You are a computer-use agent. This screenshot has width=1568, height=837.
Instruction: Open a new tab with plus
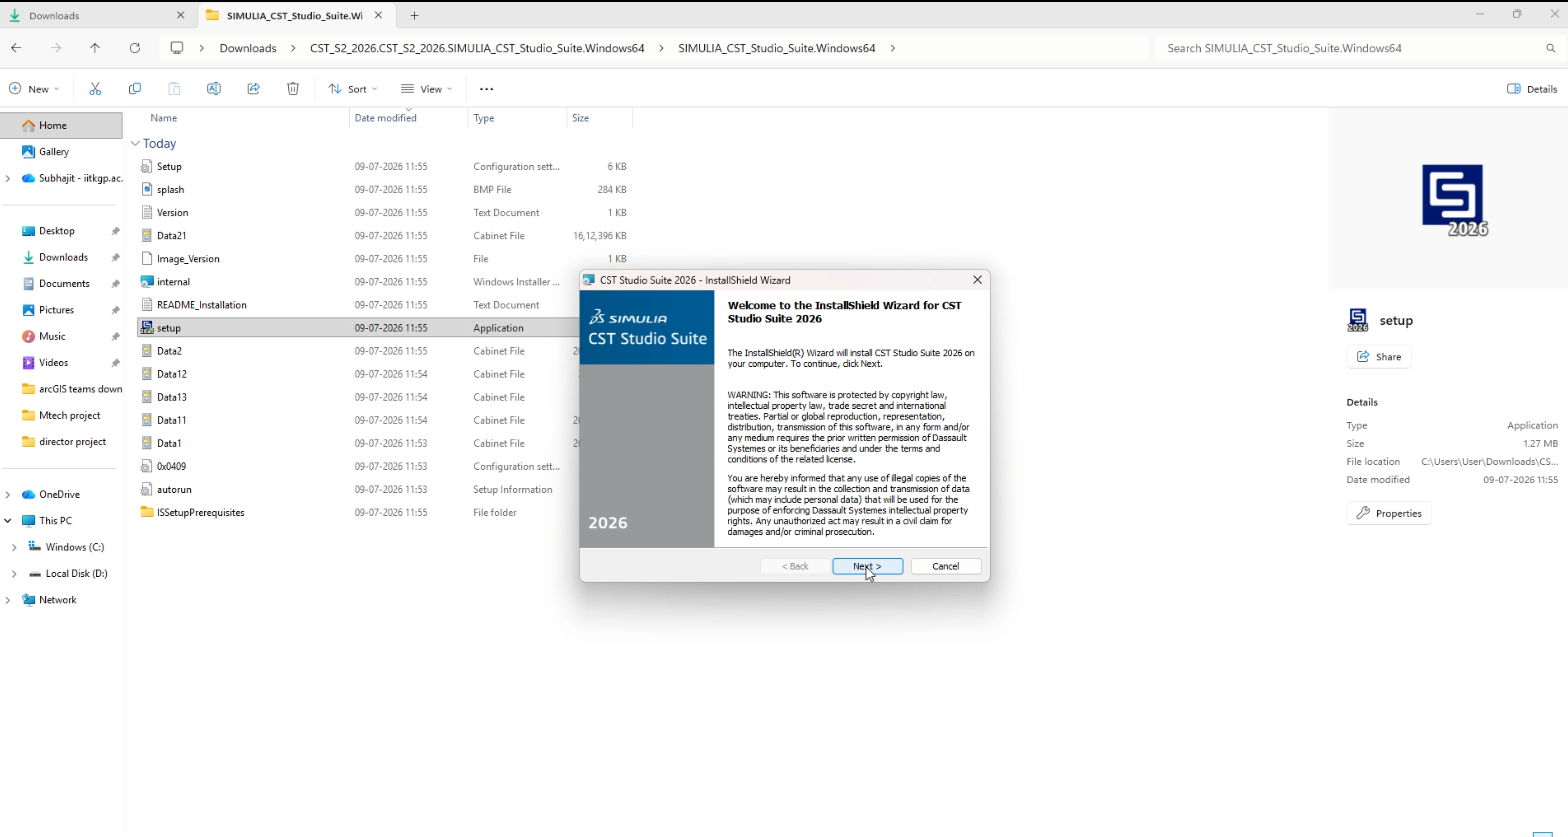tap(414, 16)
